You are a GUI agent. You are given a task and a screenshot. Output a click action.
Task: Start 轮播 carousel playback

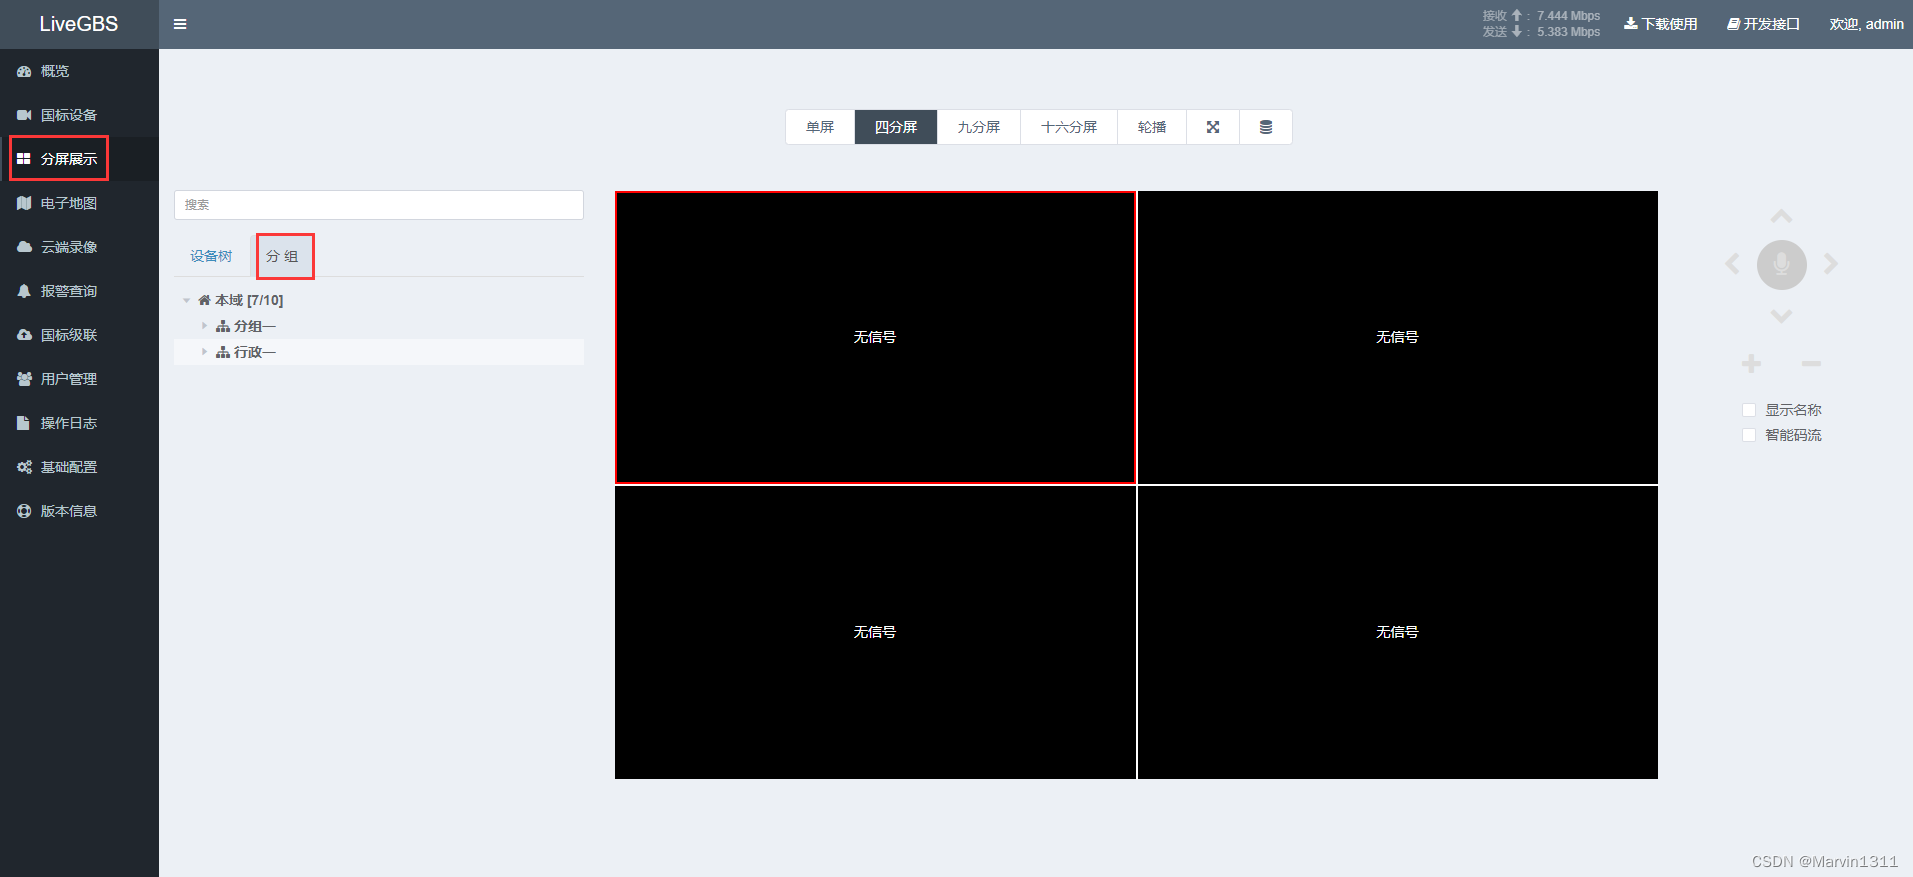(x=1152, y=127)
